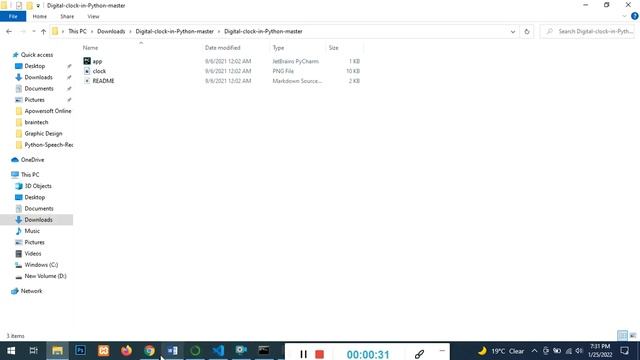Select highlighted Downloads under This PC
This screenshot has width=640, height=360.
tap(38, 220)
